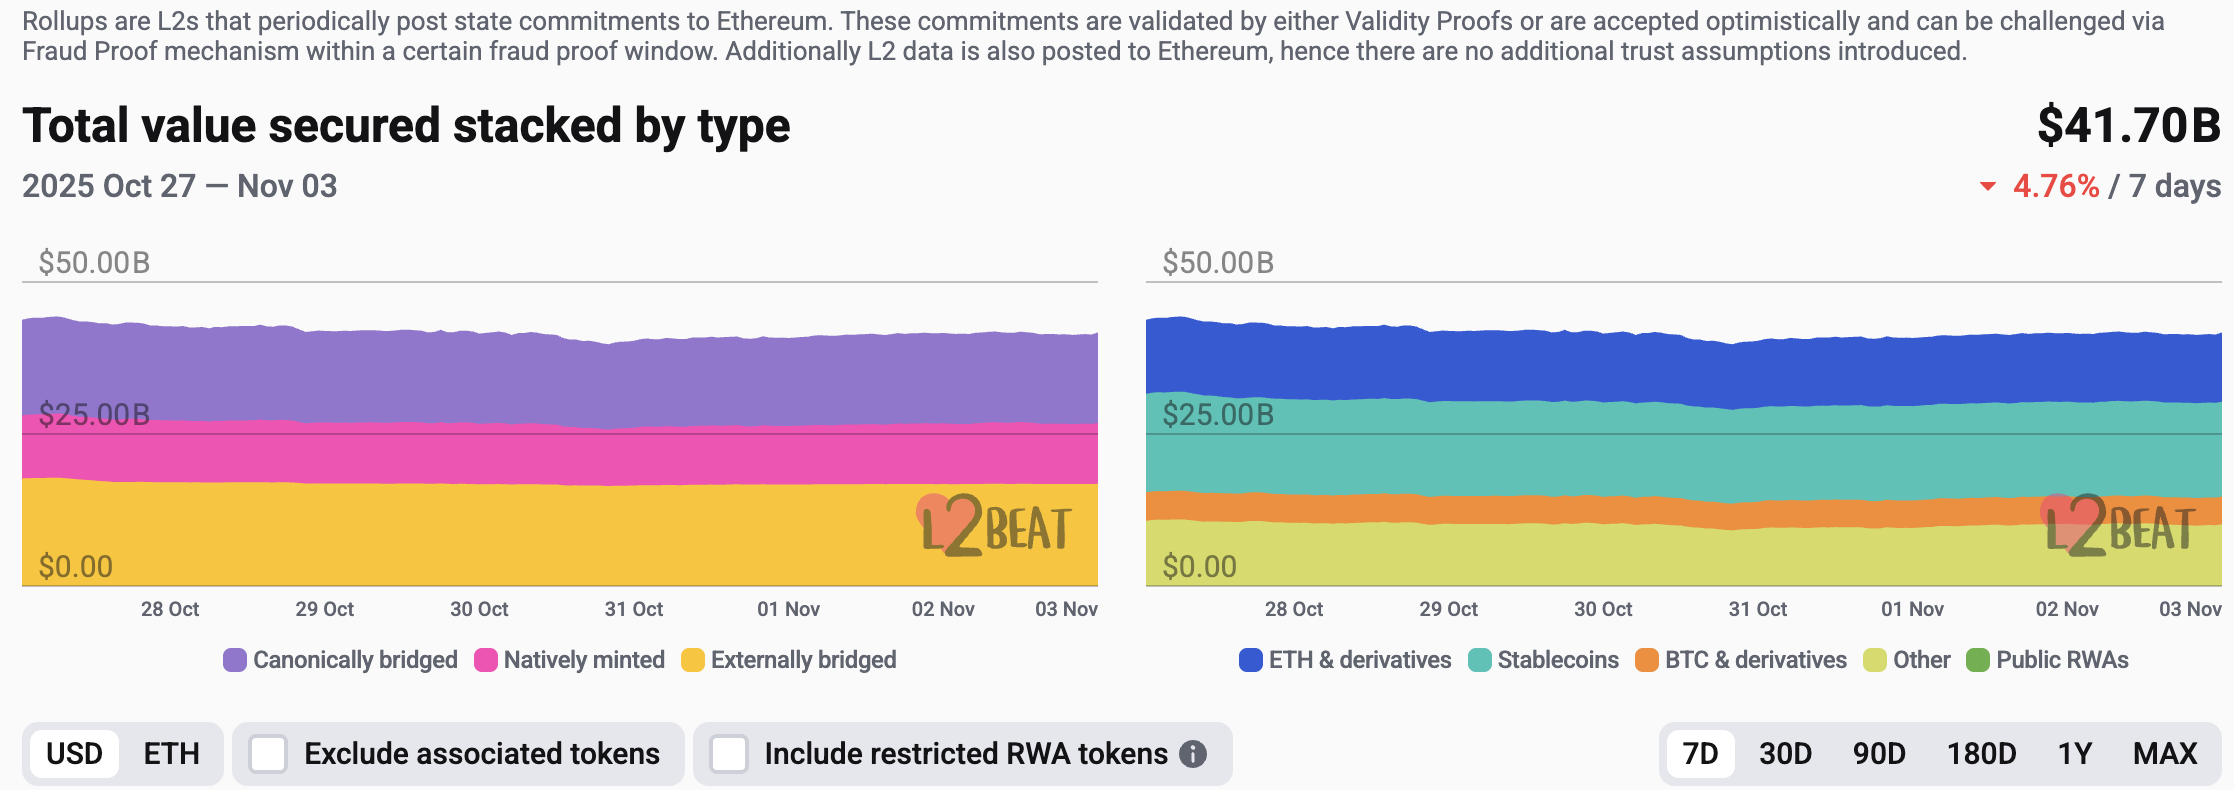Click the Externally bridged yellow legend swatch
The height and width of the screenshot is (790, 2234).
(693, 660)
